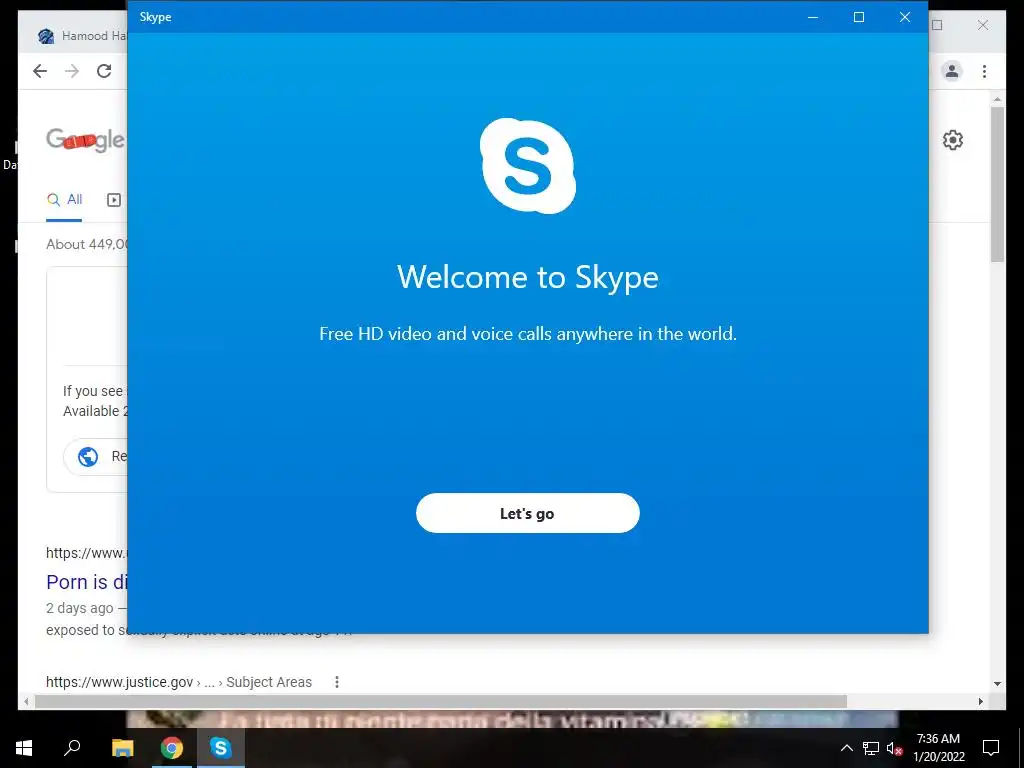Viewport: 1024px width, 768px height.
Task: Select the Videos tab icon in Google
Action: click(114, 200)
